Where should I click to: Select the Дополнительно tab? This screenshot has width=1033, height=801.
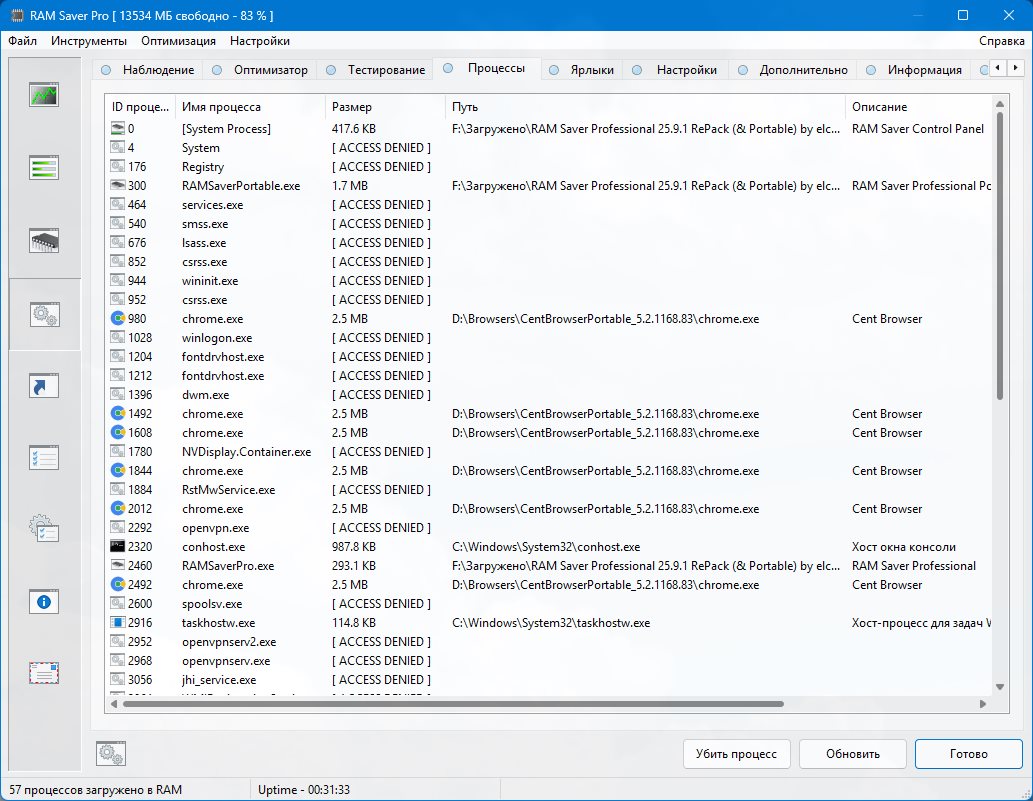pos(802,70)
